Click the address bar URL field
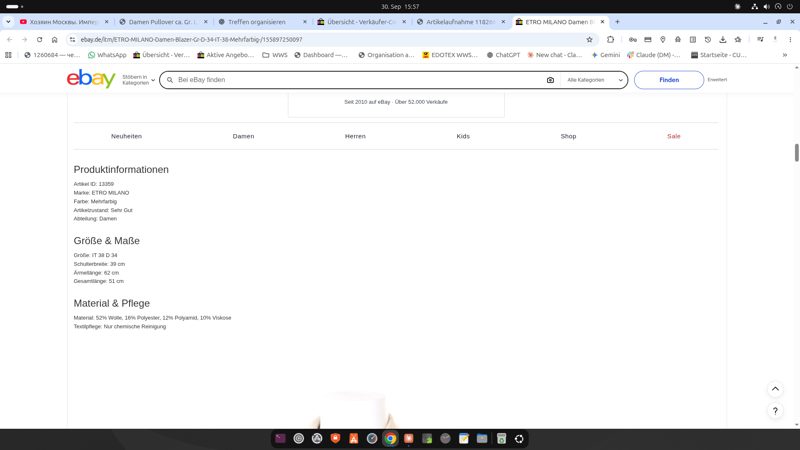The height and width of the screenshot is (450, 800). (x=327, y=39)
